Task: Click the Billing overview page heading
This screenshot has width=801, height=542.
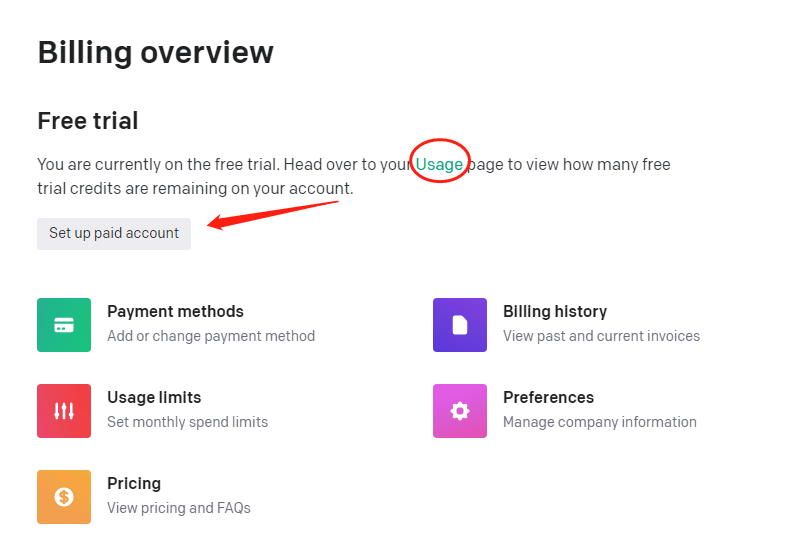Action: point(155,52)
